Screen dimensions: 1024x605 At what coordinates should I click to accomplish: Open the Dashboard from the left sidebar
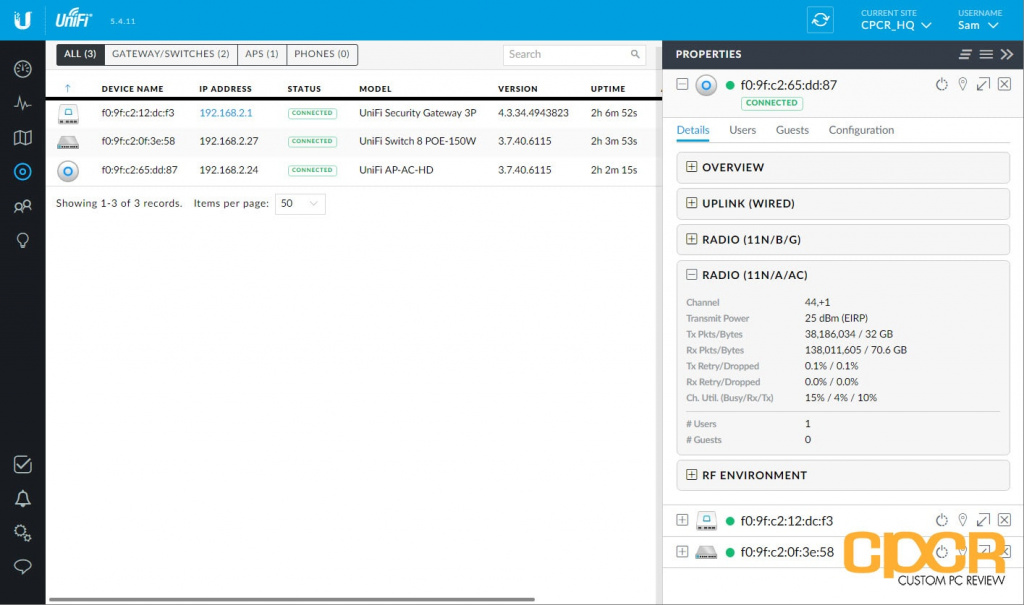point(22,69)
